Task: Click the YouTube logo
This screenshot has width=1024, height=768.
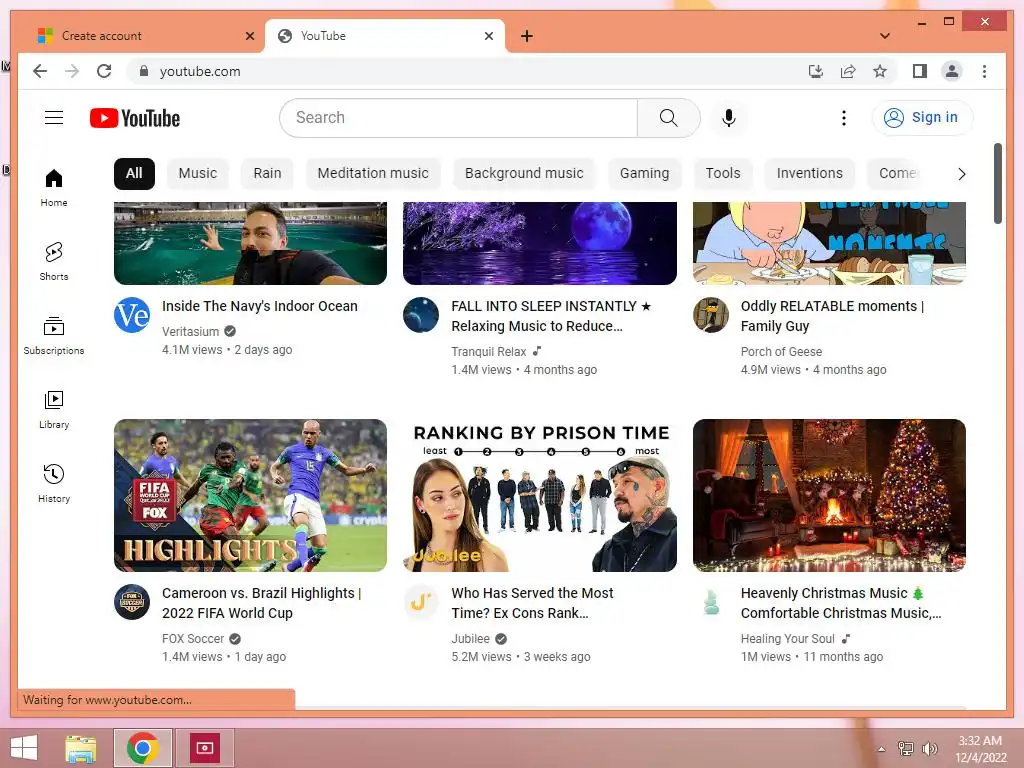Action: tap(135, 118)
